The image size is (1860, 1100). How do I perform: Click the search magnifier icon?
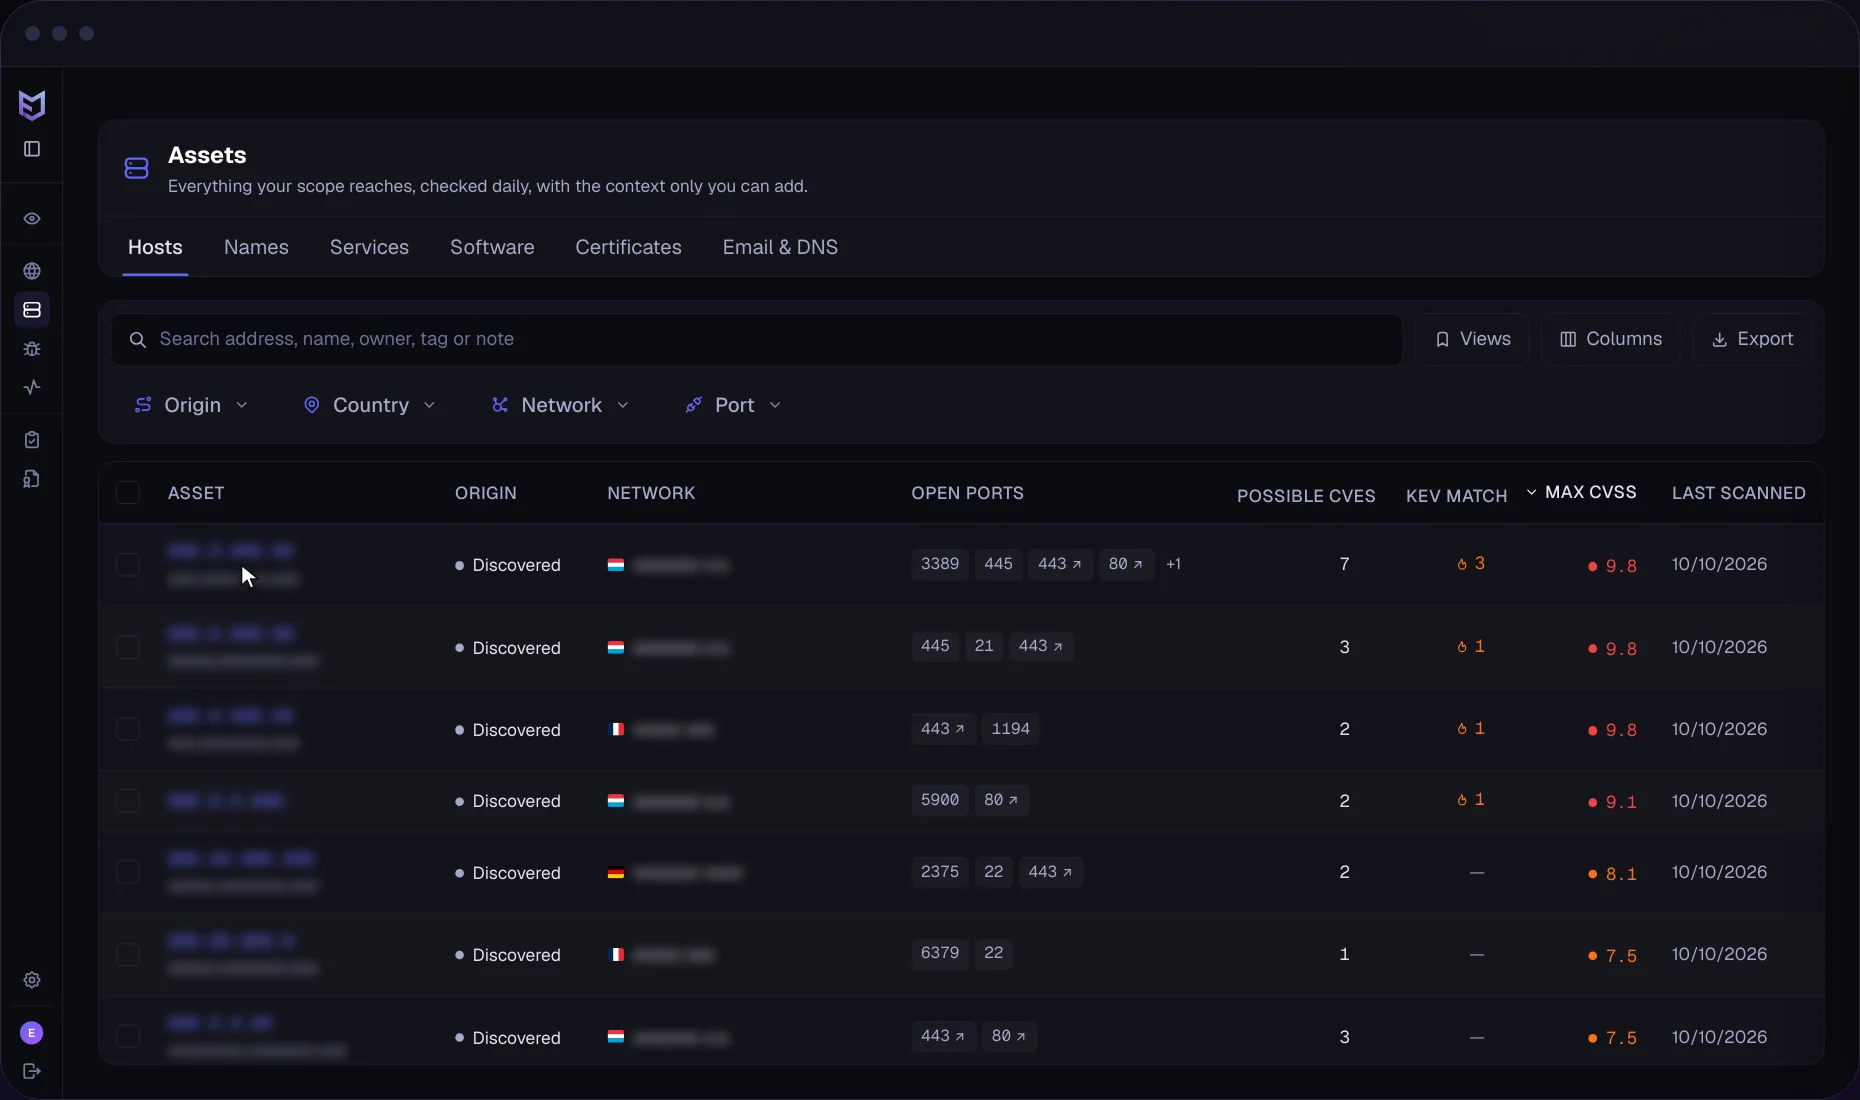(139, 340)
